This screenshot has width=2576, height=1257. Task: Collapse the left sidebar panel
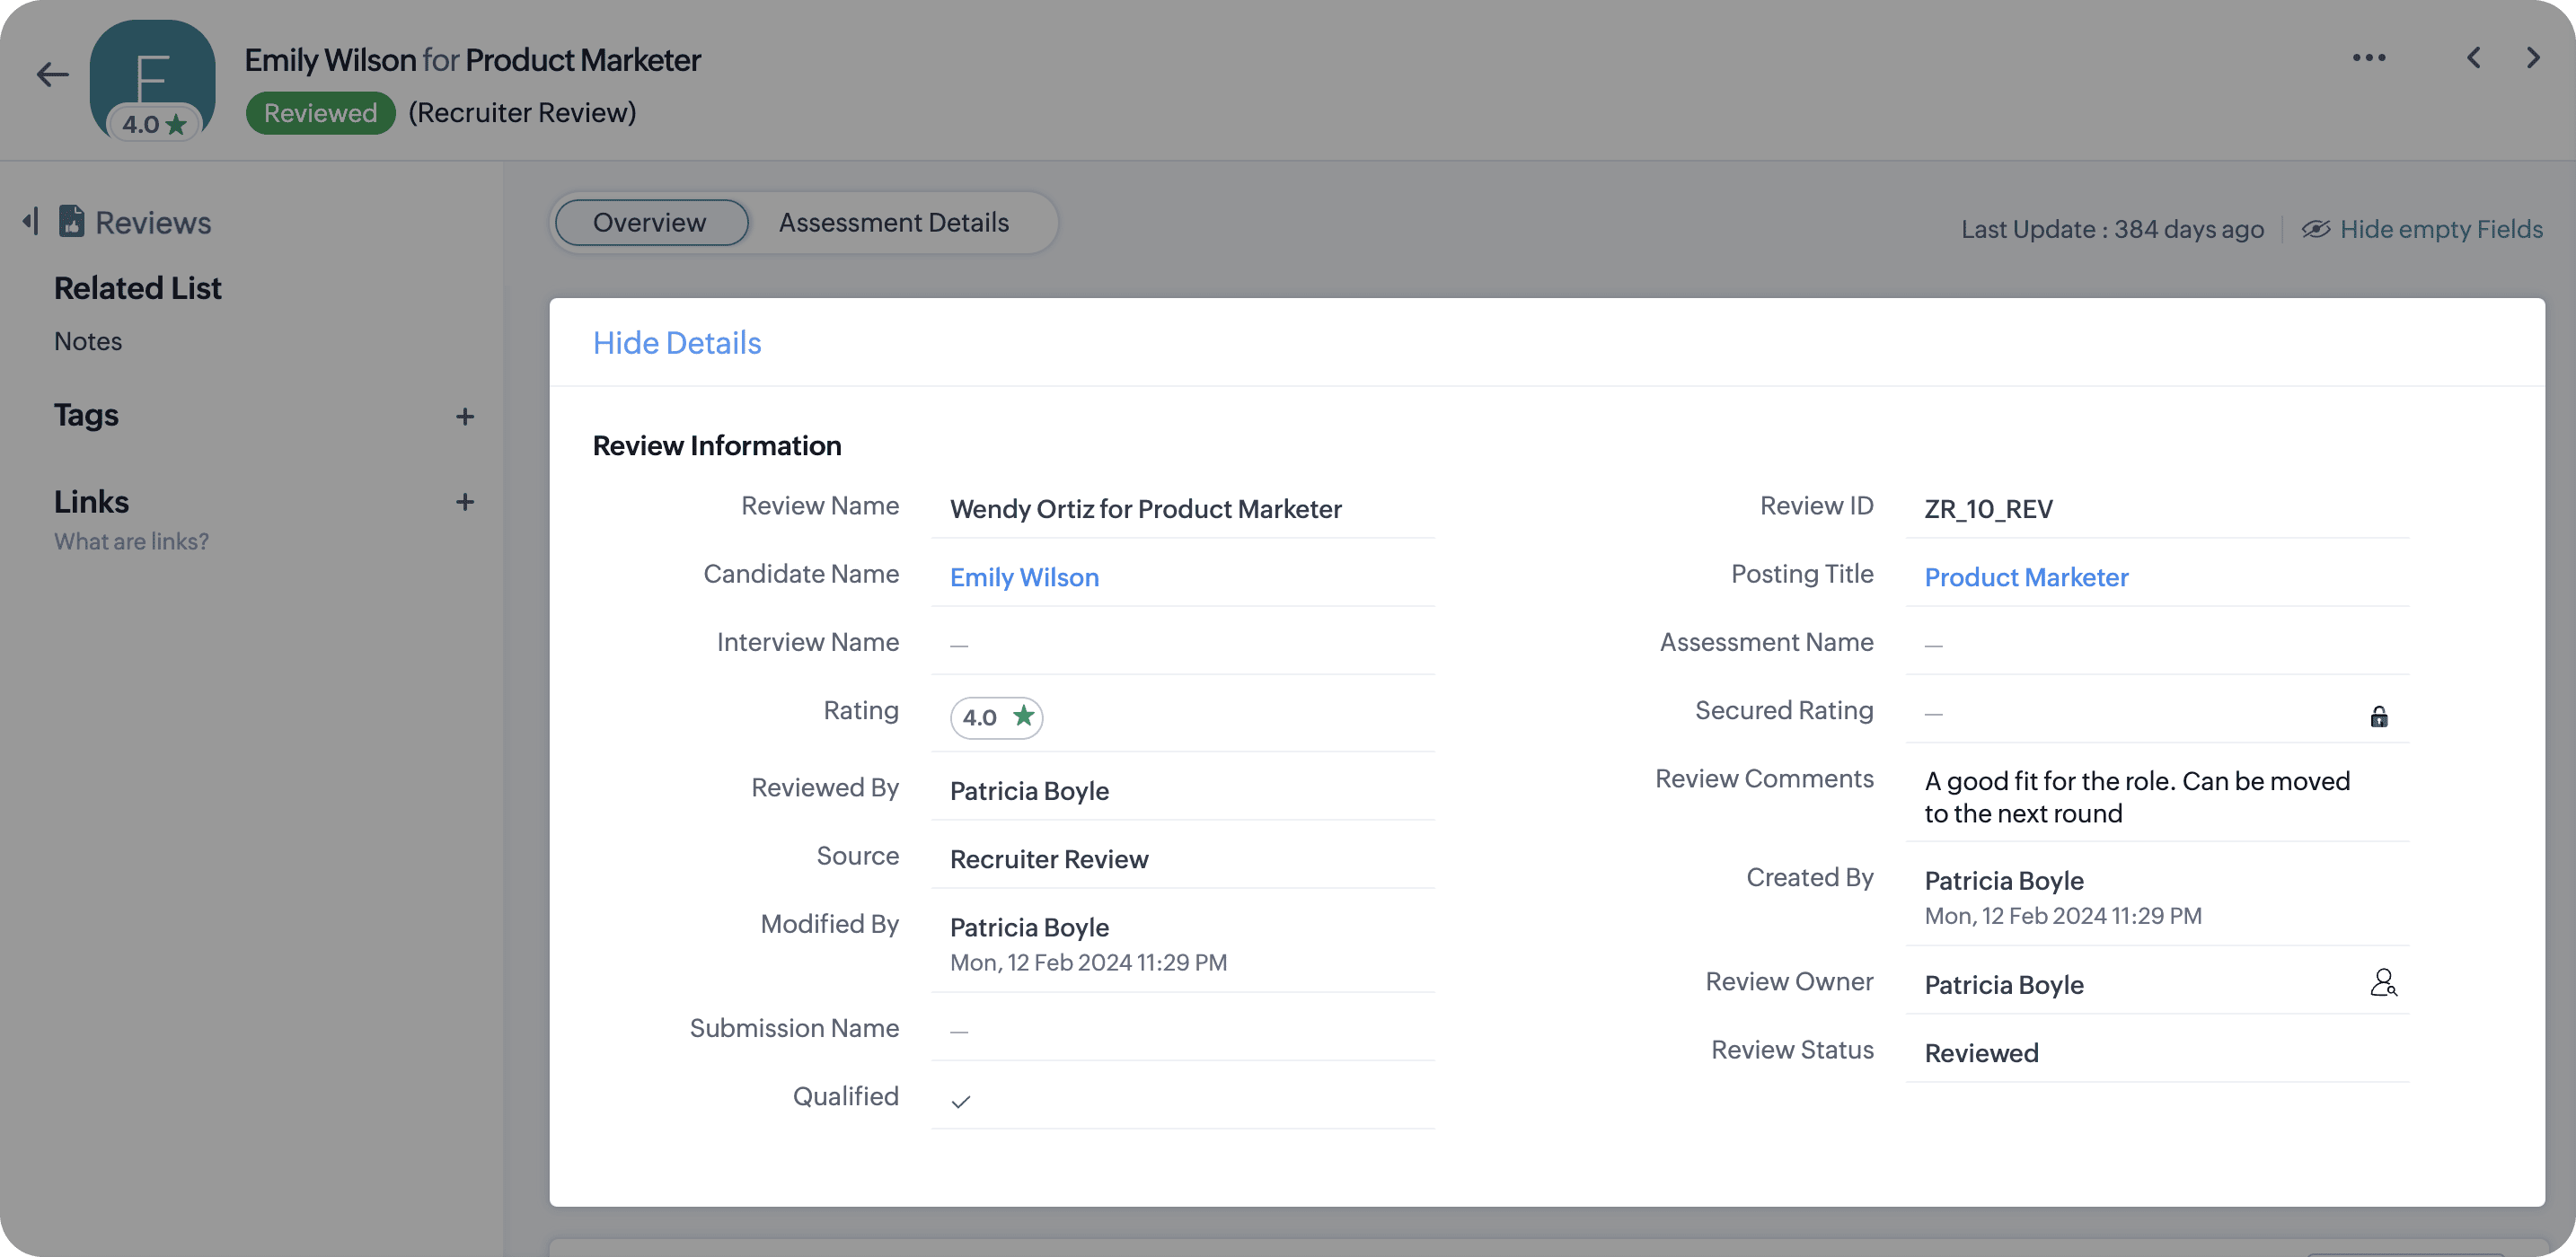point(31,221)
